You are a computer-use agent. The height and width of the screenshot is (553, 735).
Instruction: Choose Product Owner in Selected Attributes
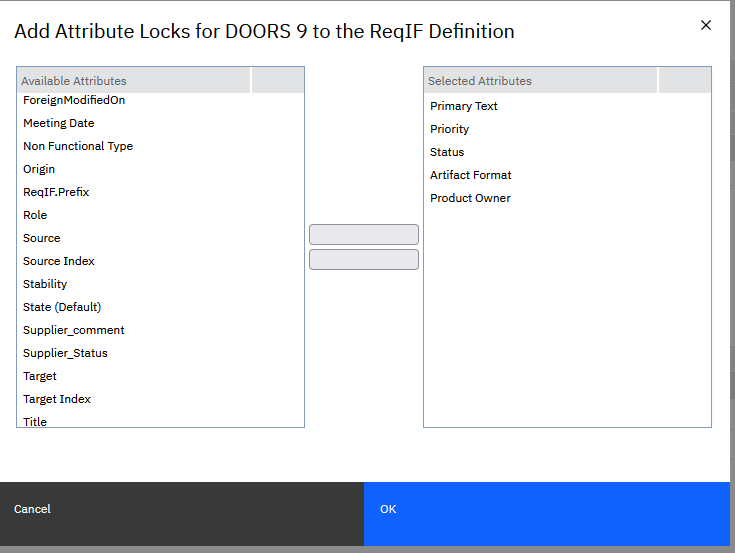[470, 198]
